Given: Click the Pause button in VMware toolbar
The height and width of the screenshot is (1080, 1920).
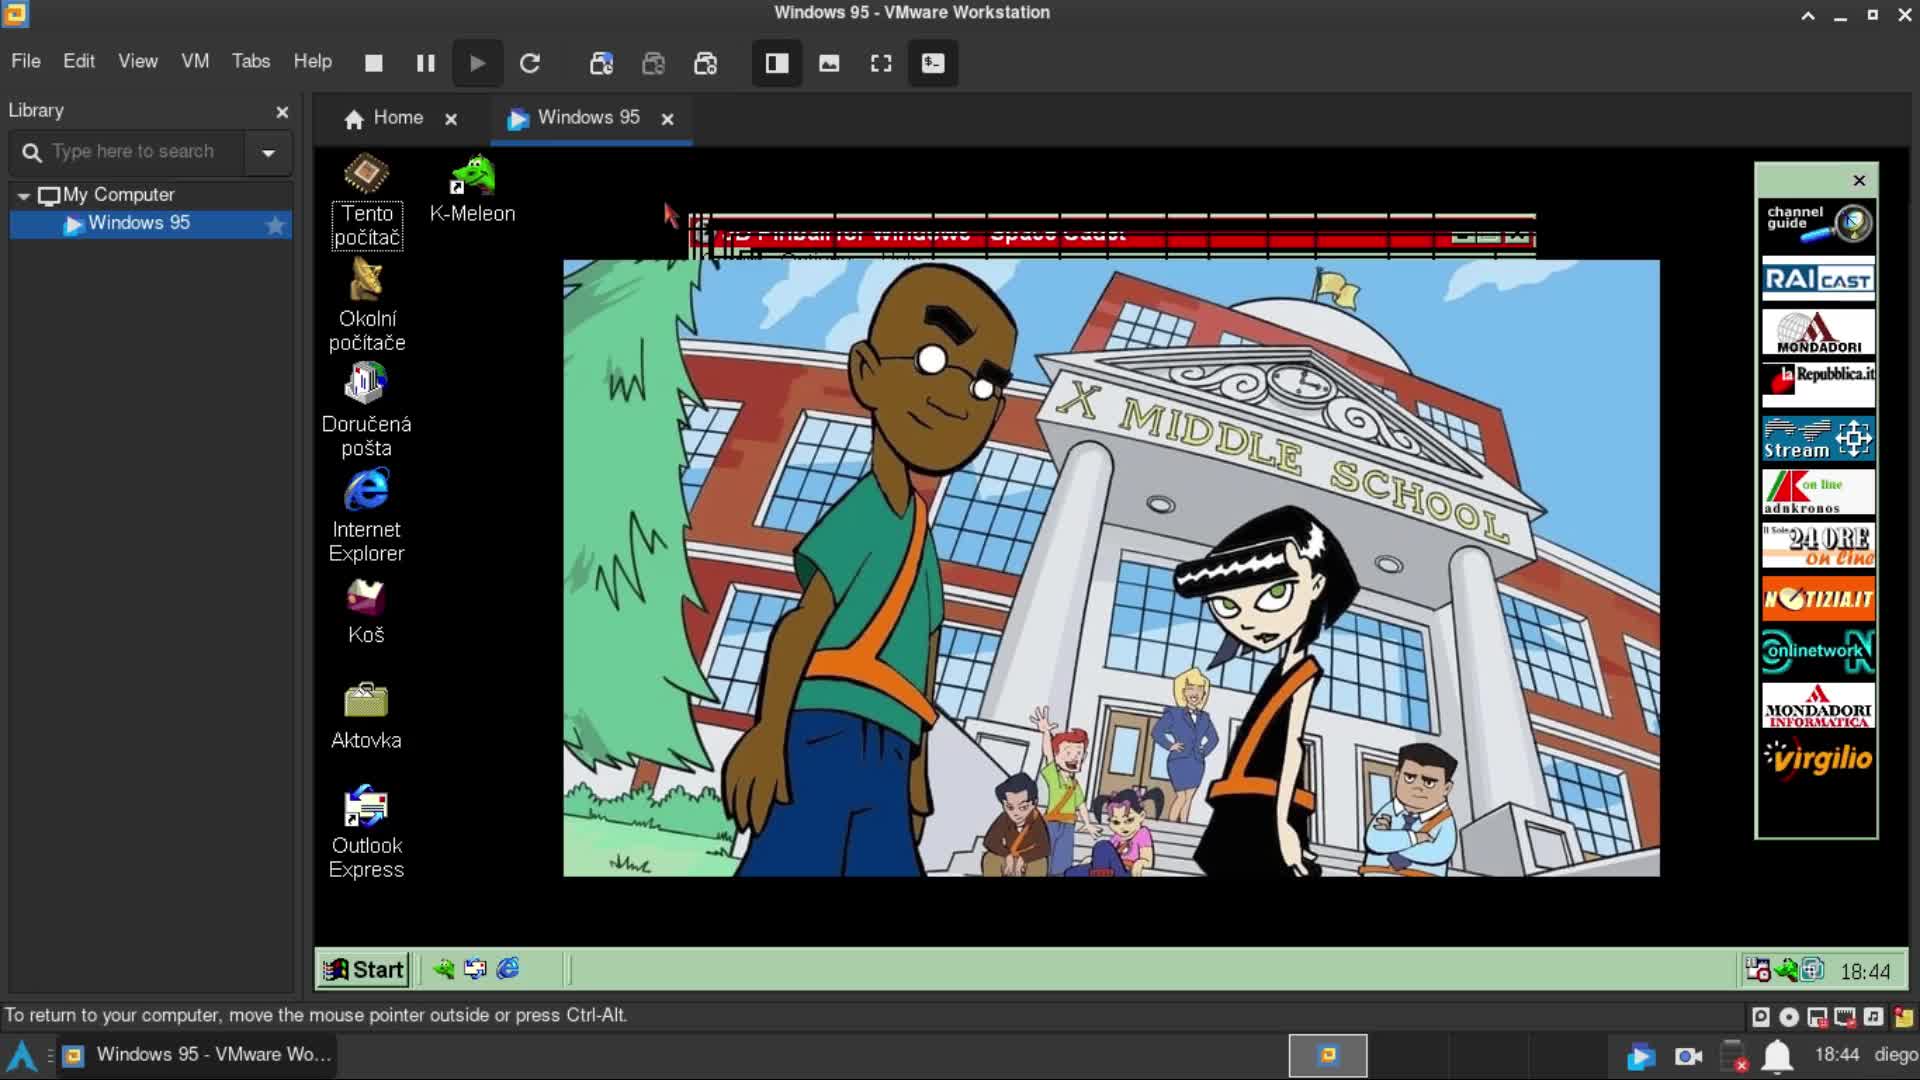Looking at the screenshot, I should click(425, 62).
